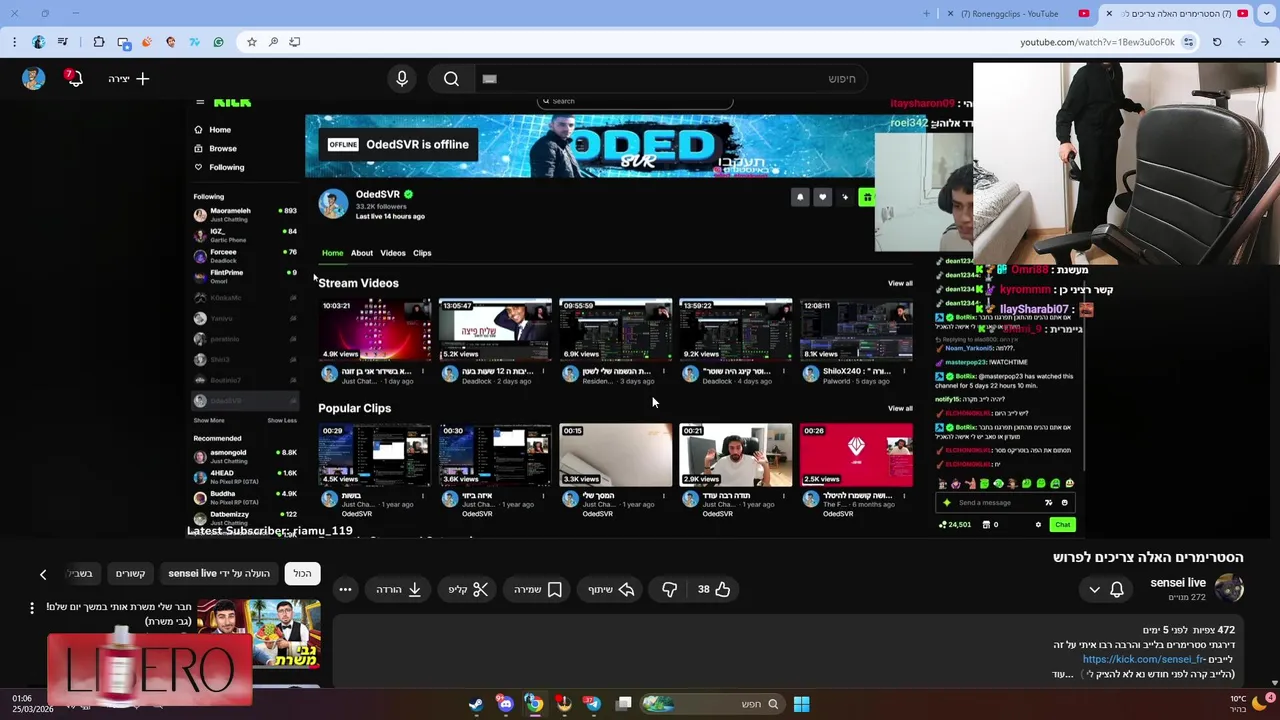This screenshot has height=720, width=1280.
Task: Open the media controls toolbar icon
Action: pyautogui.click(x=63, y=42)
